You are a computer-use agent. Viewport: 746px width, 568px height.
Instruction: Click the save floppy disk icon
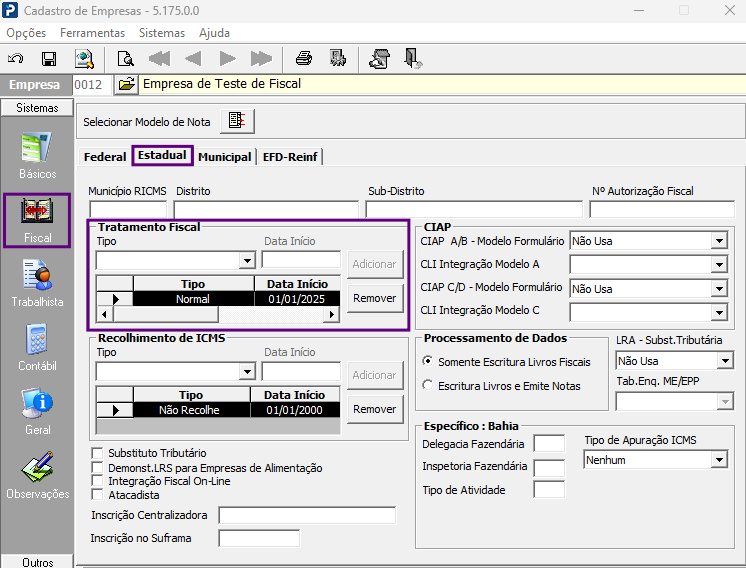pyautogui.click(x=48, y=58)
